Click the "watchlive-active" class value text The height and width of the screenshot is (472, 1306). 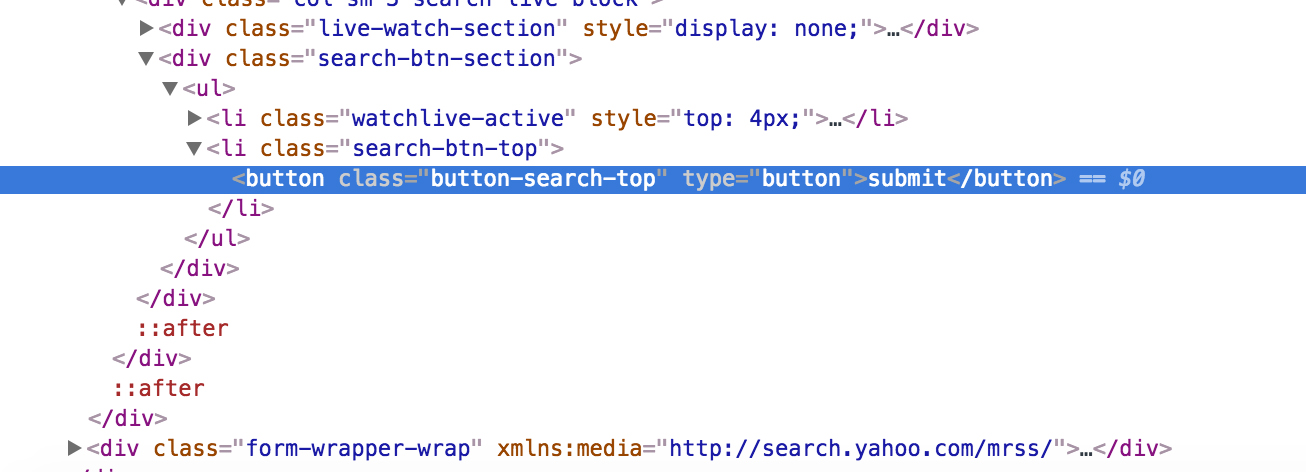click(459, 119)
